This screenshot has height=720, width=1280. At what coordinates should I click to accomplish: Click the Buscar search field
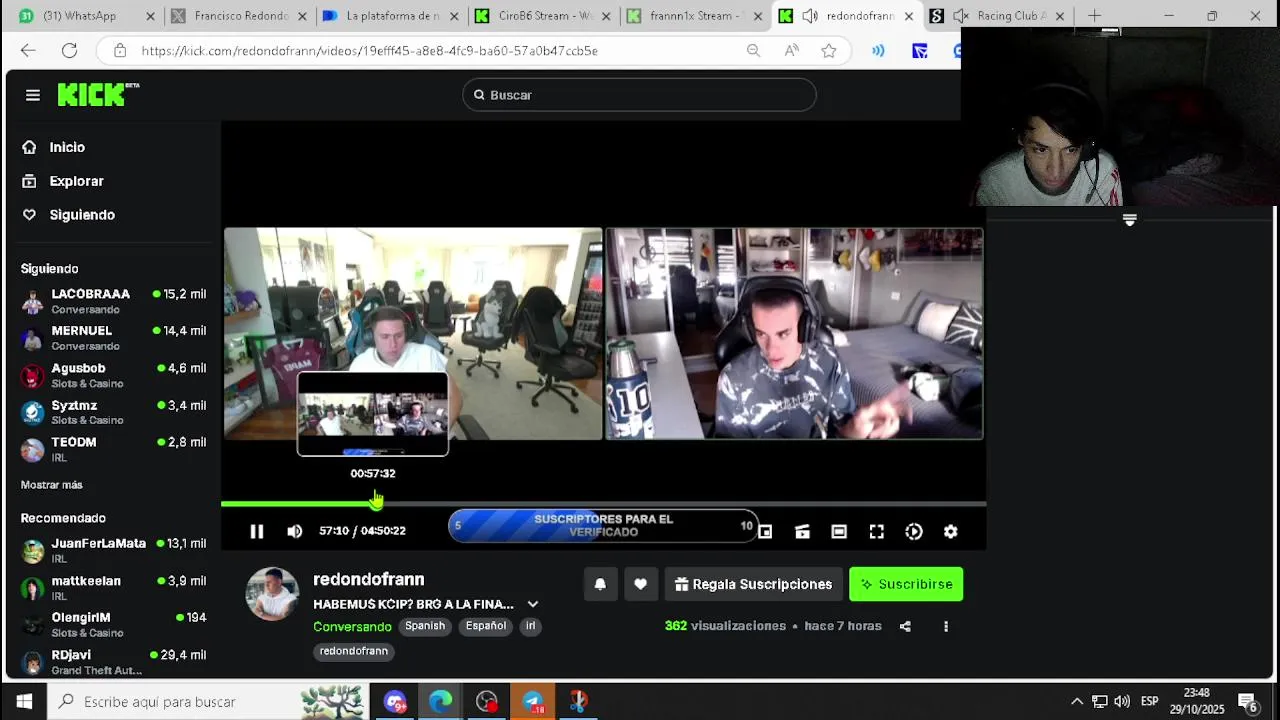pyautogui.click(x=639, y=95)
